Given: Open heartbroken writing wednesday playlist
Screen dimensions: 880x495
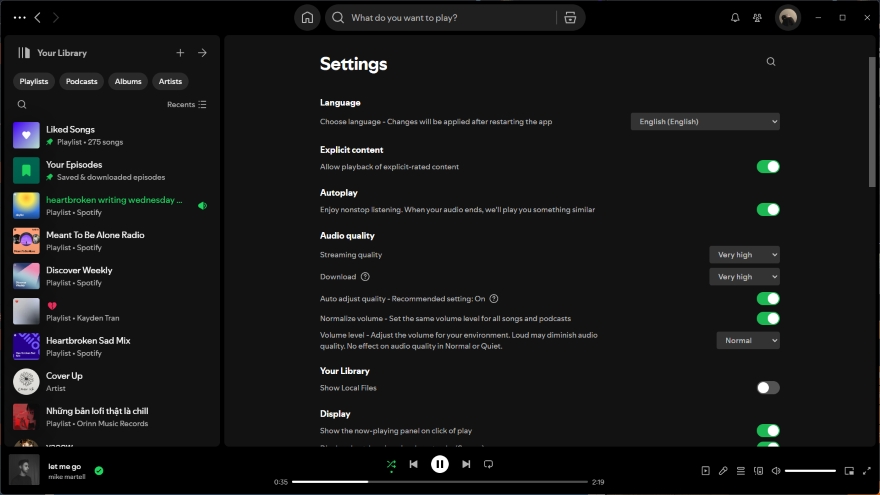Looking at the screenshot, I should click(111, 205).
